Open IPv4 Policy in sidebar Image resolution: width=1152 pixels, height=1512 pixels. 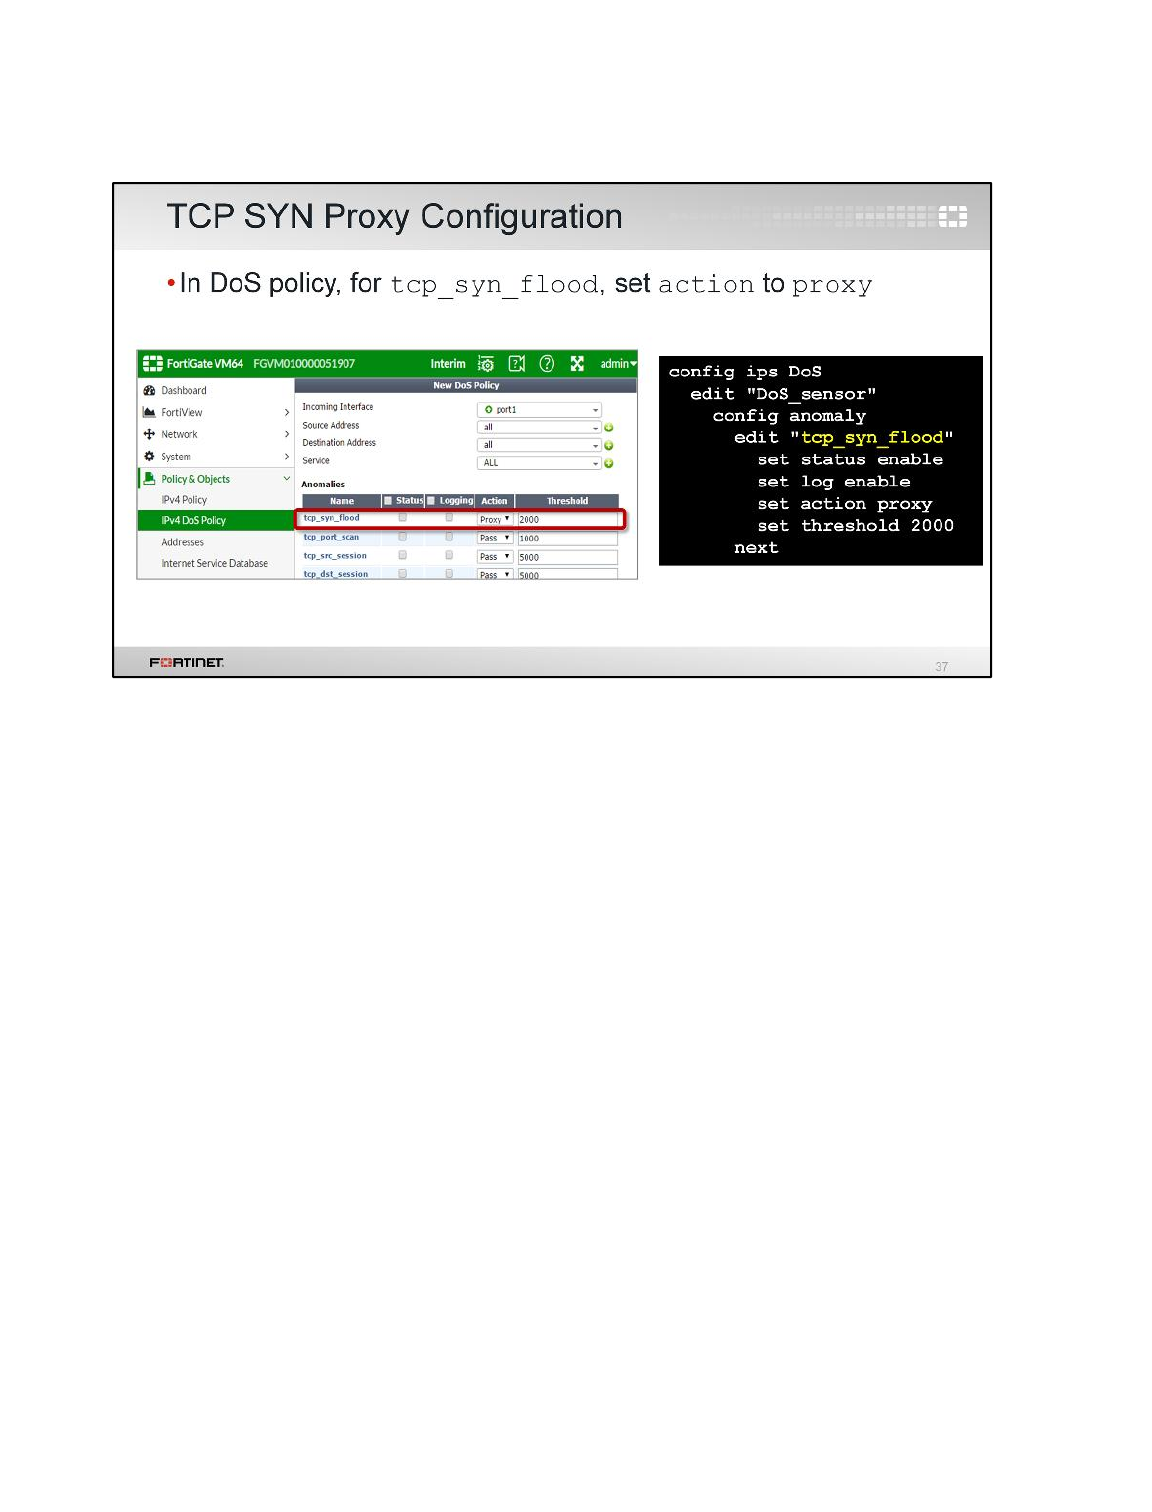(x=184, y=500)
